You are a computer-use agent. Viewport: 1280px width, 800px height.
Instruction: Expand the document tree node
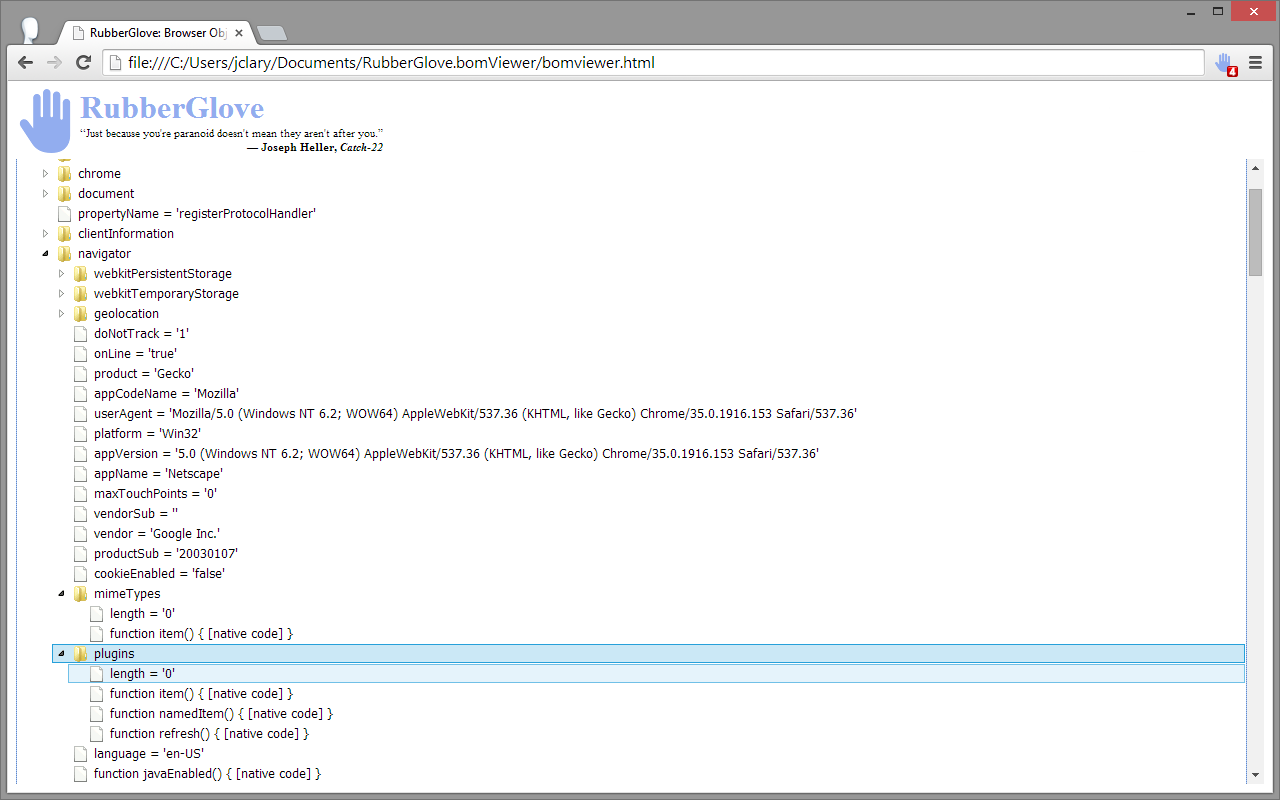45,194
